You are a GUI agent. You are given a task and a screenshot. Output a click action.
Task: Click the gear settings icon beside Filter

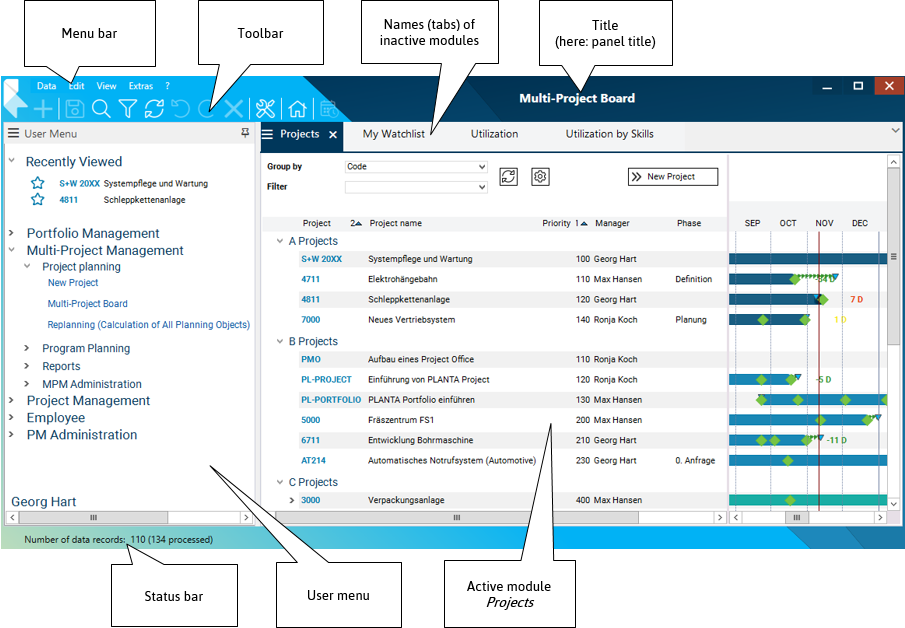click(540, 177)
